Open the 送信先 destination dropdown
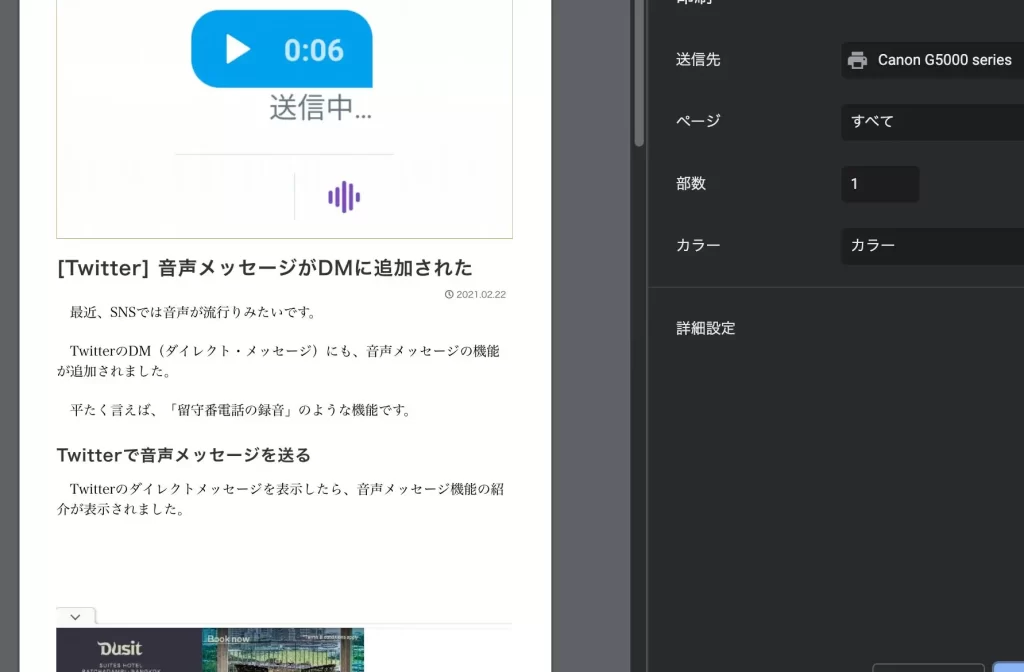This screenshot has height=672, width=1024. tap(933, 60)
